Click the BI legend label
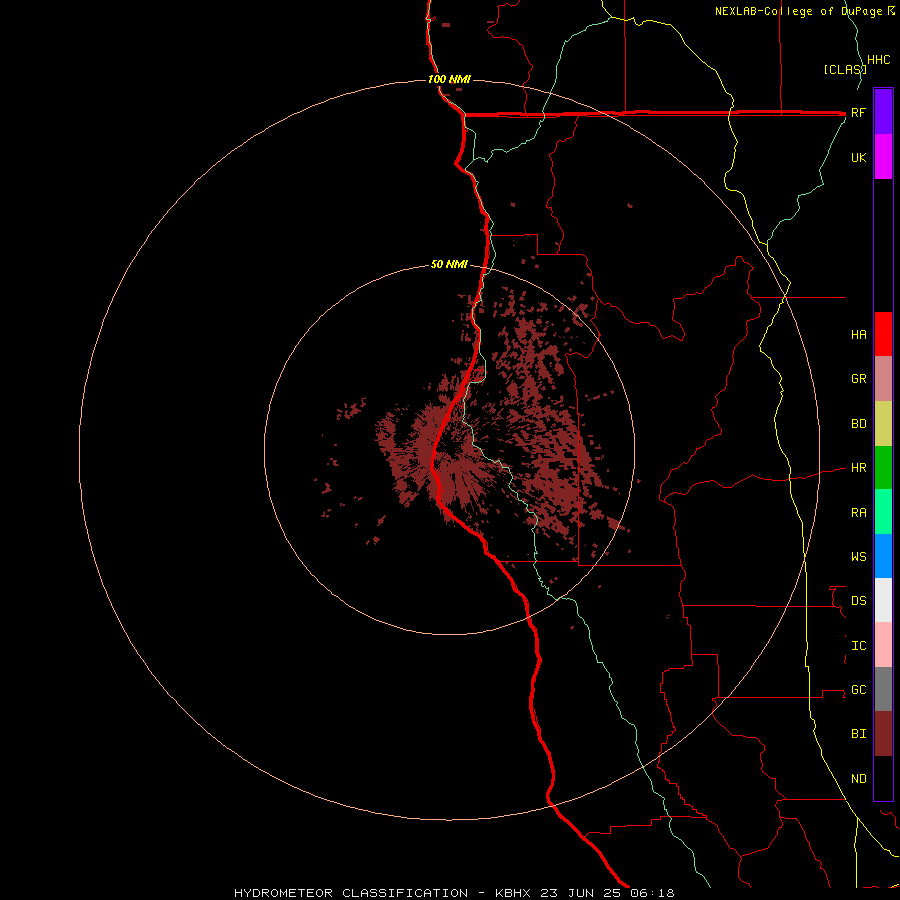The height and width of the screenshot is (900, 900). 859,734
